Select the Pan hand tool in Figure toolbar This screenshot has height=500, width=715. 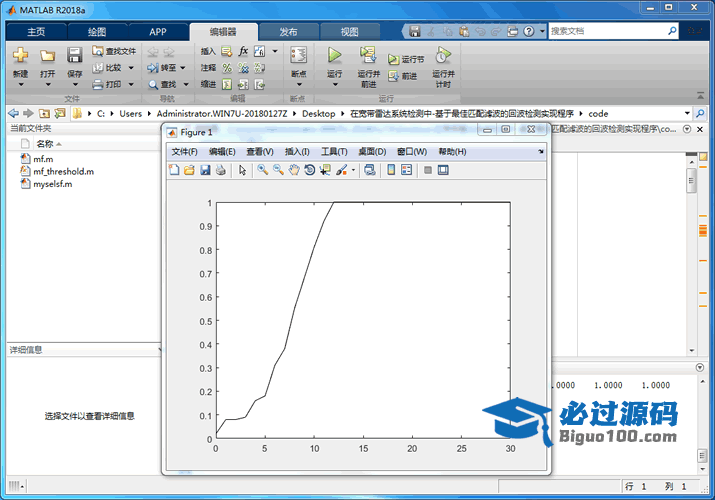coord(294,170)
